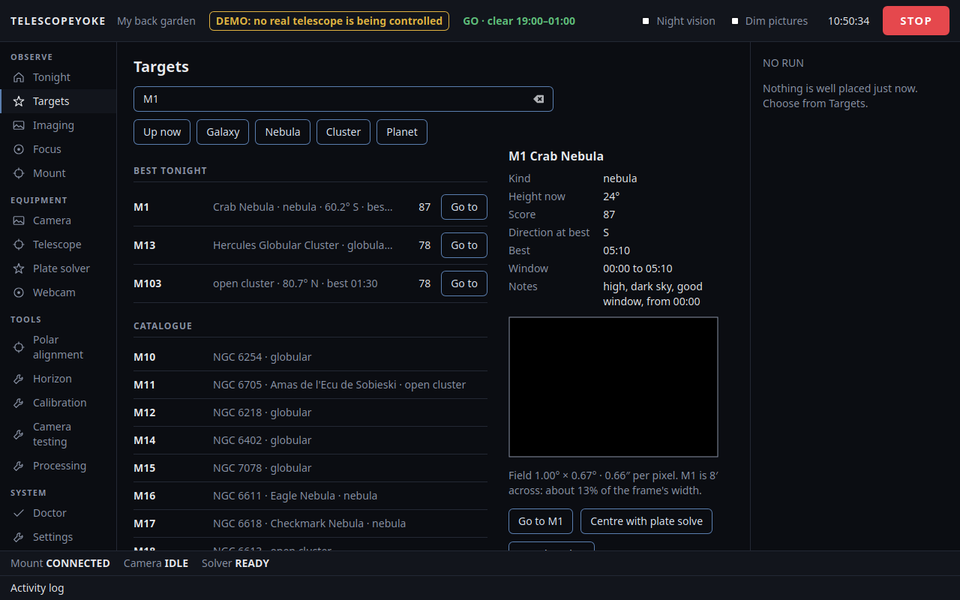The height and width of the screenshot is (600, 960).
Task: Click Centre with plate solve
Action: pyautogui.click(x=646, y=521)
